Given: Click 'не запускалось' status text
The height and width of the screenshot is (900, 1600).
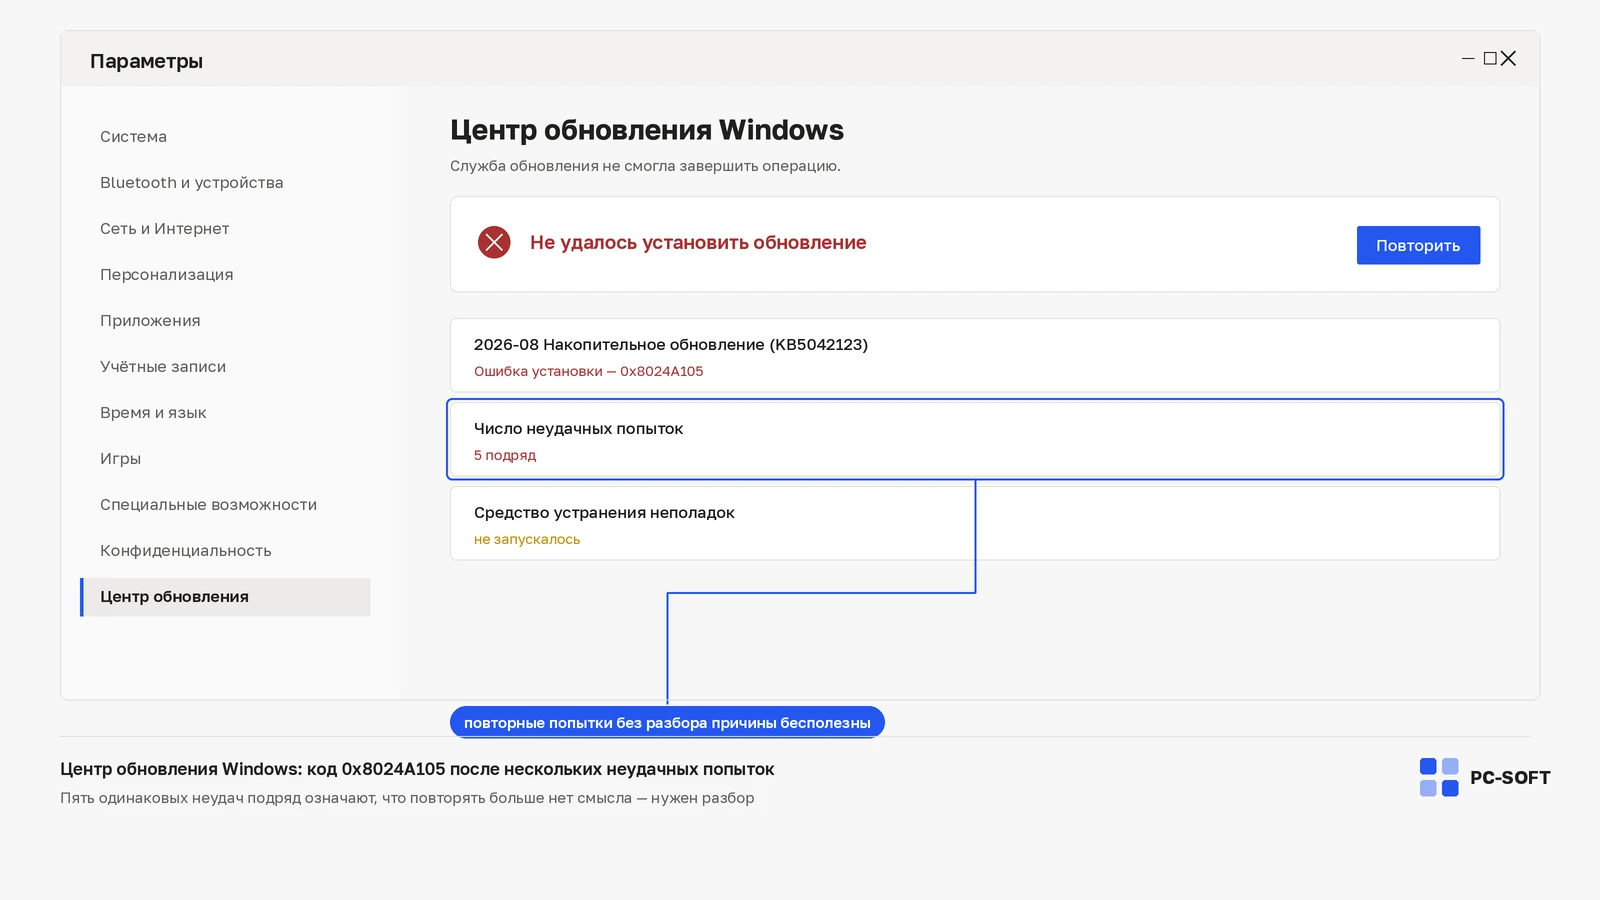Looking at the screenshot, I should [527, 539].
